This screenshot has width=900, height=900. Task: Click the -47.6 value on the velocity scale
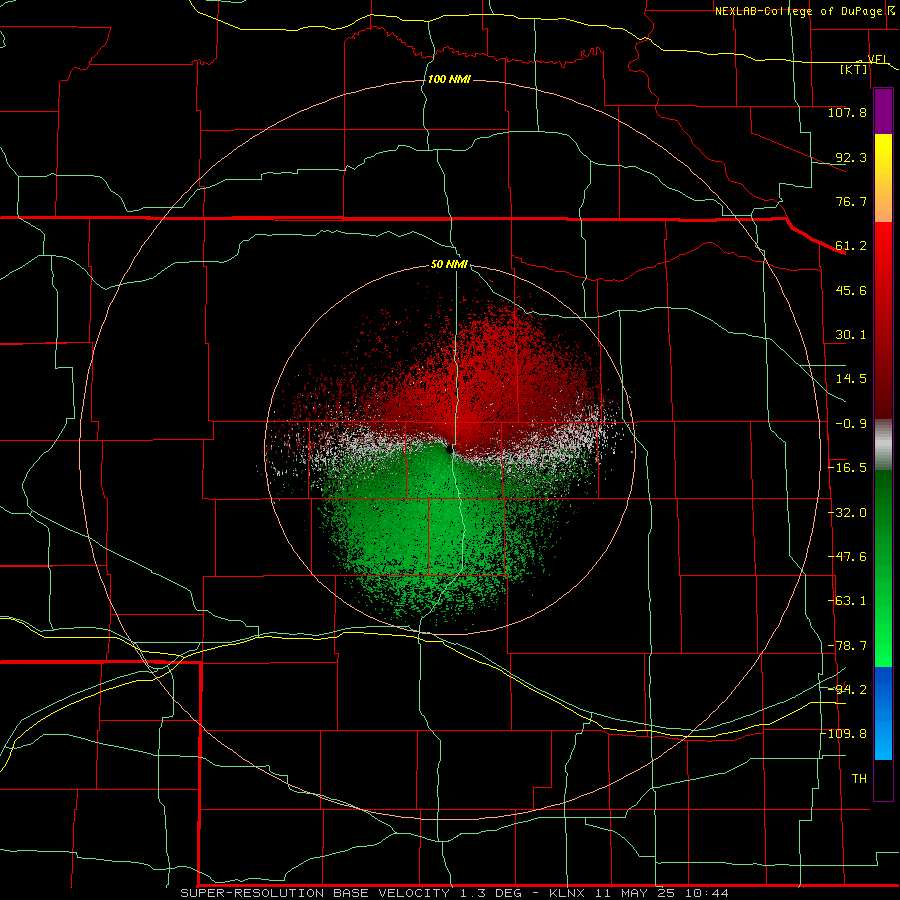847,557
